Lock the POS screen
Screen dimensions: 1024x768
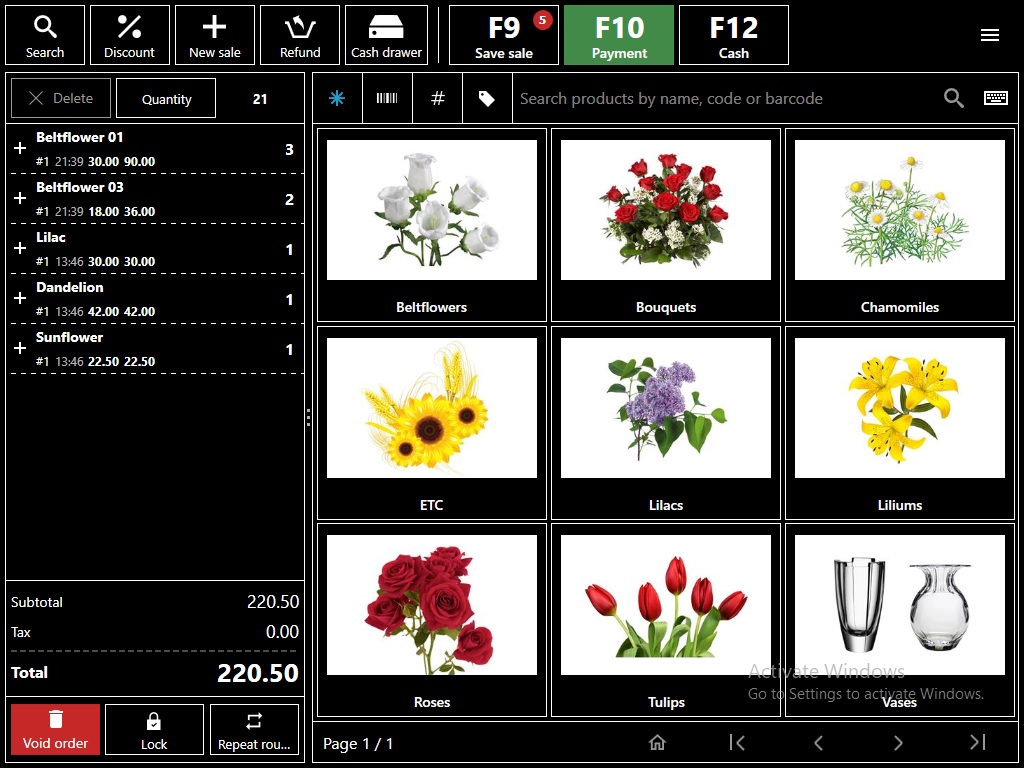click(x=154, y=729)
